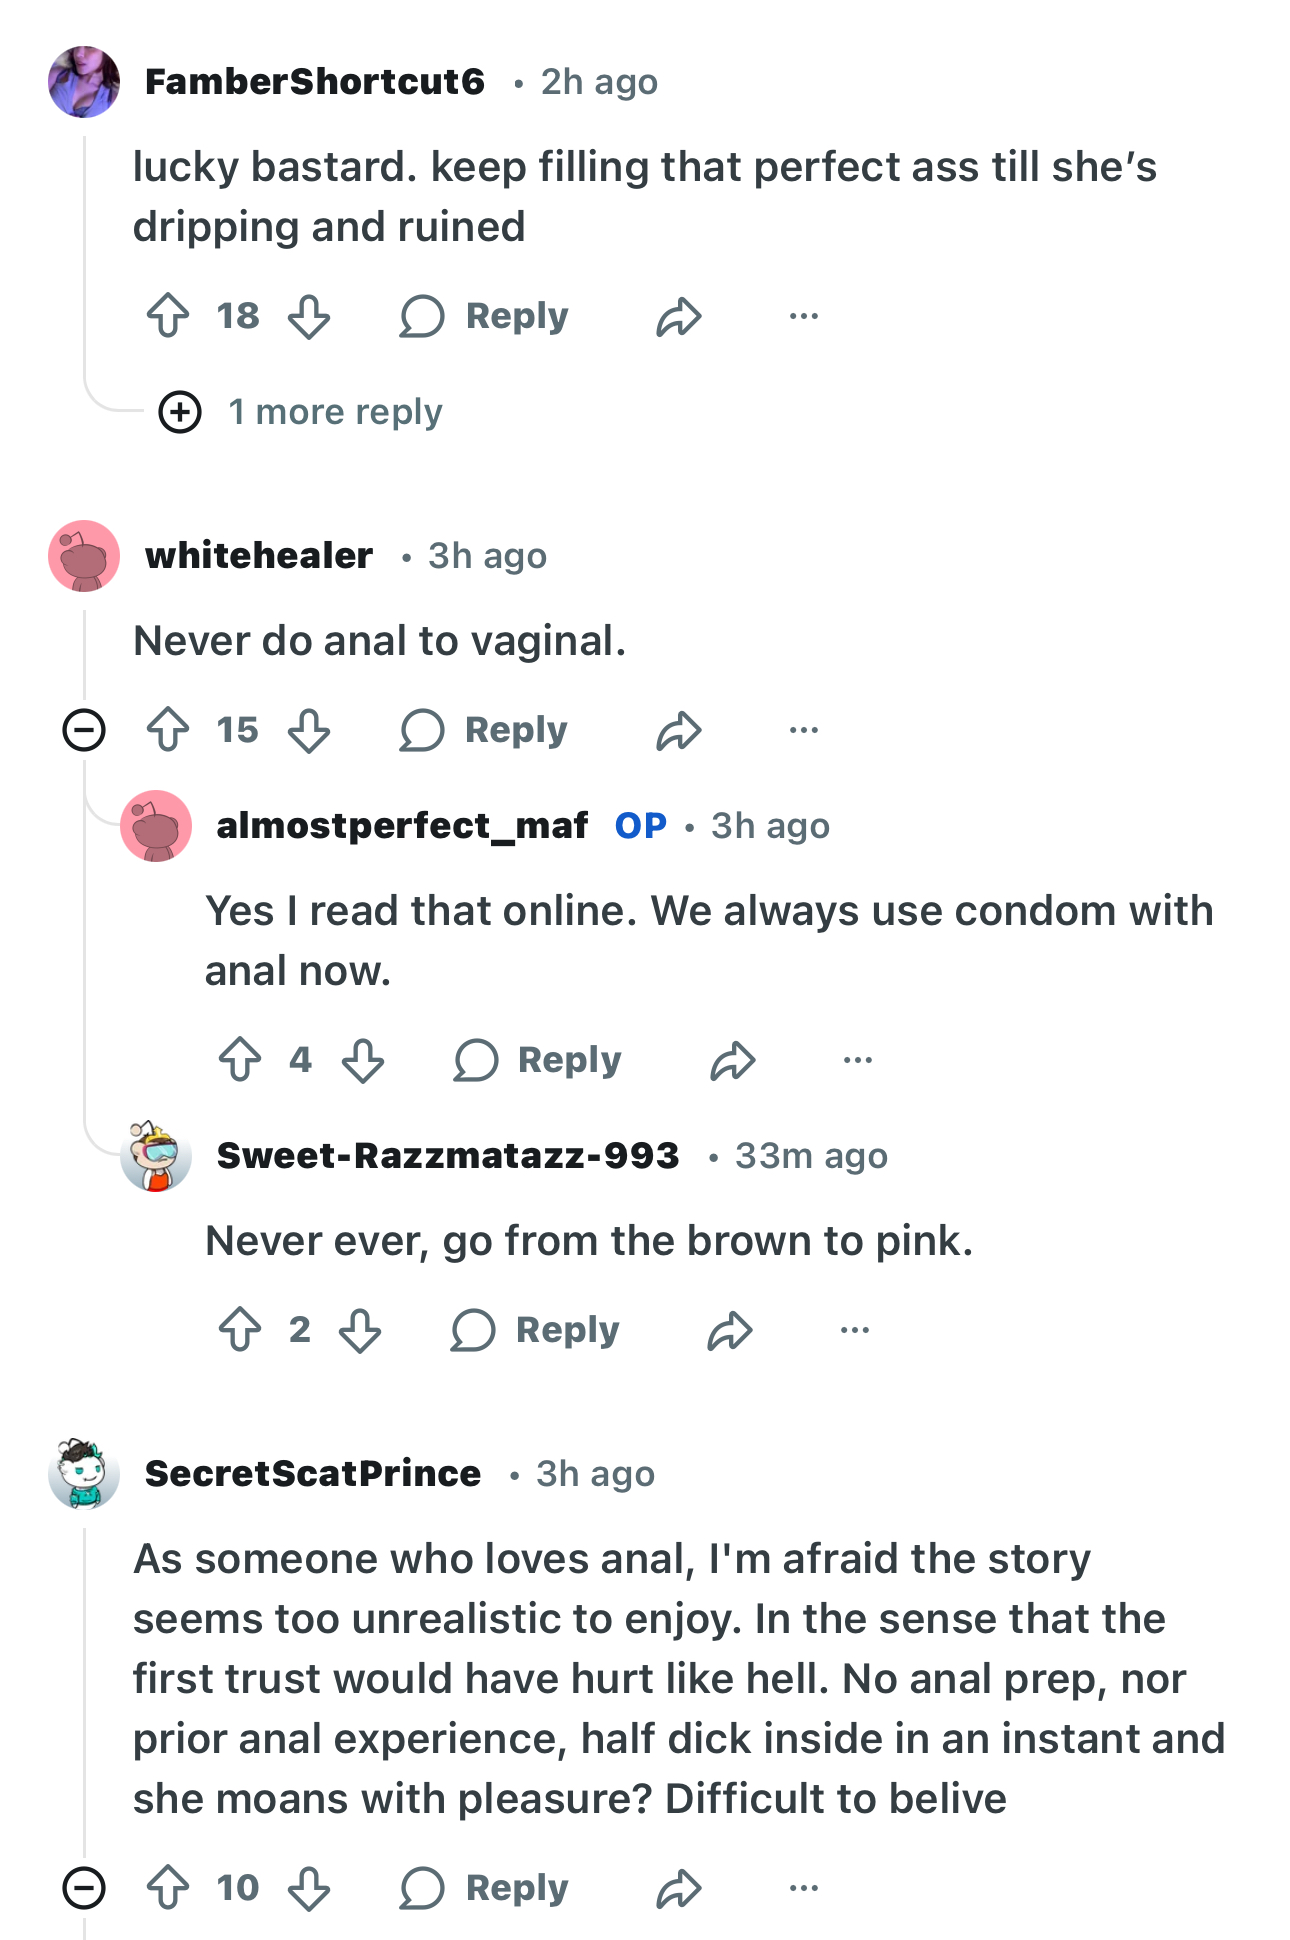Downvote FamberShortcut6's comment
The width and height of the screenshot is (1290, 1940).
pyautogui.click(x=309, y=316)
